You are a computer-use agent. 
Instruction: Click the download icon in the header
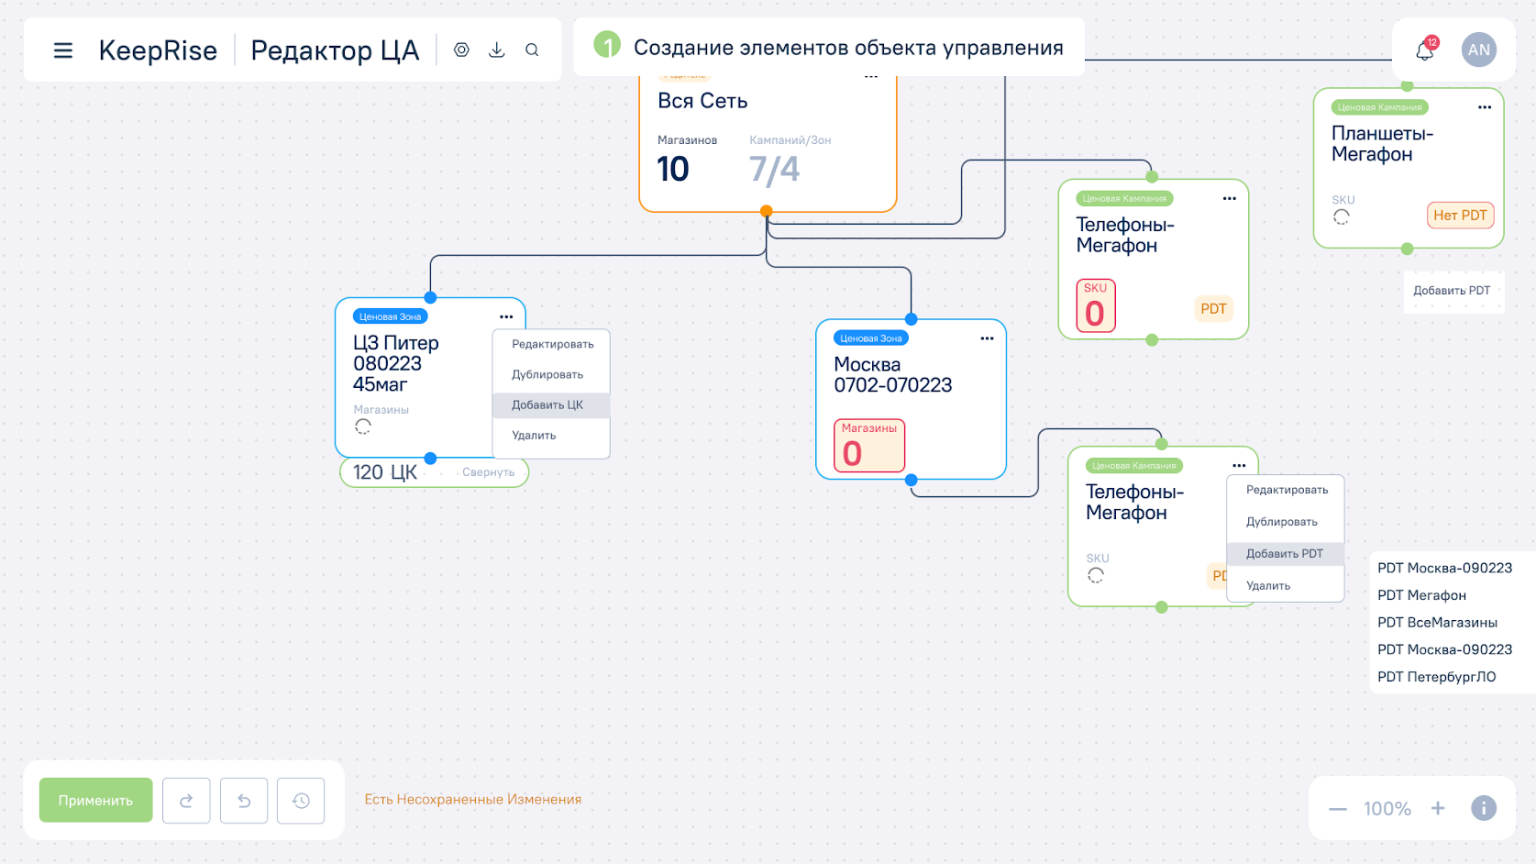click(x=497, y=50)
